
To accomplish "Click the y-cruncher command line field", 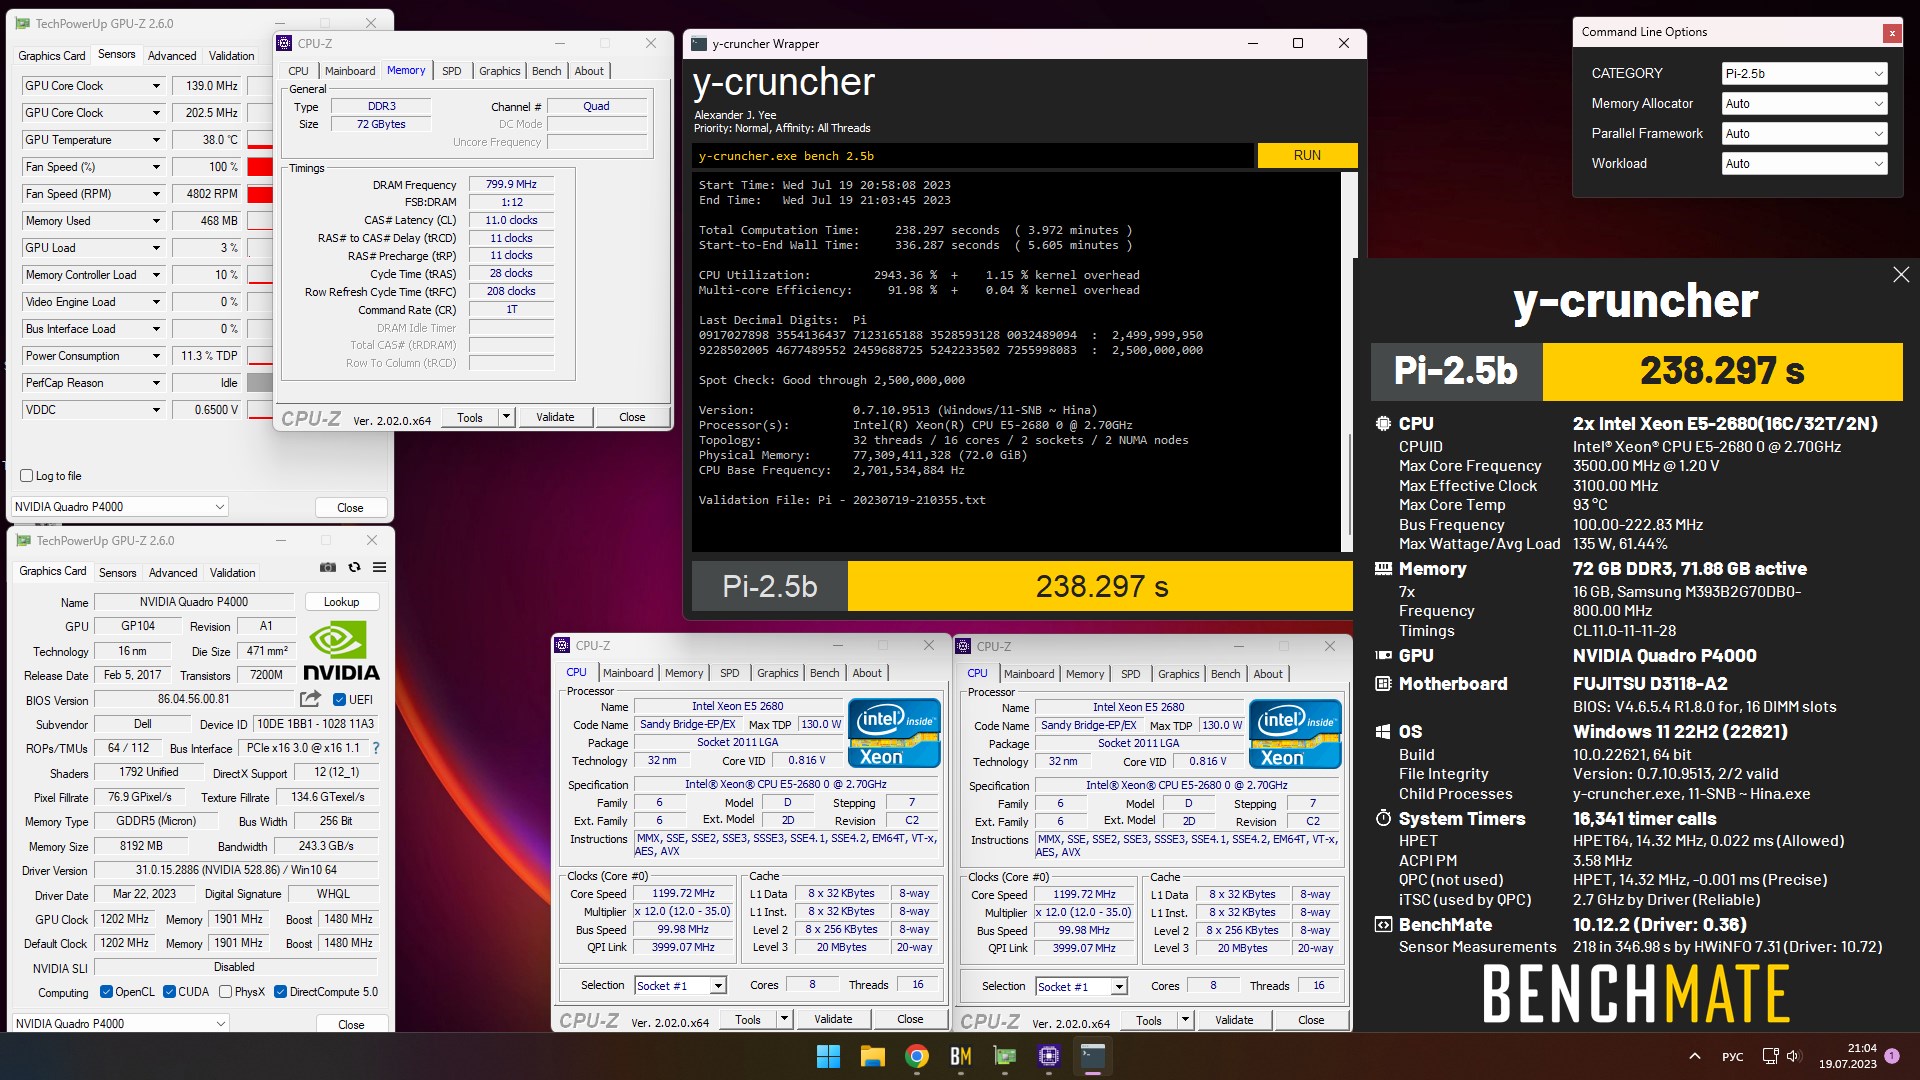I will pos(972,156).
